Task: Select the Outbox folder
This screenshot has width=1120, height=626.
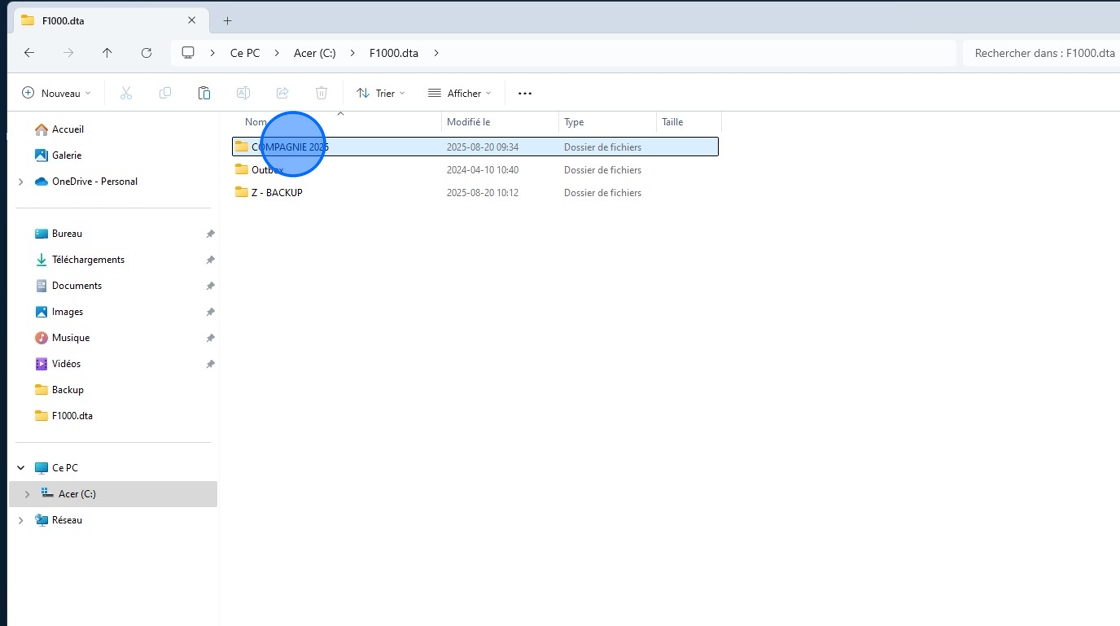Action: (x=475, y=170)
